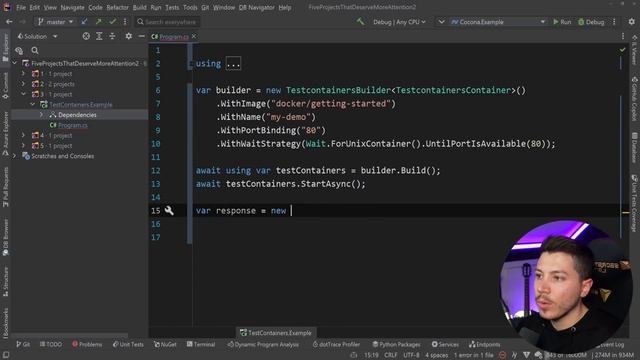Open the TODO tool window
The width and height of the screenshot is (640, 360).
(51, 344)
